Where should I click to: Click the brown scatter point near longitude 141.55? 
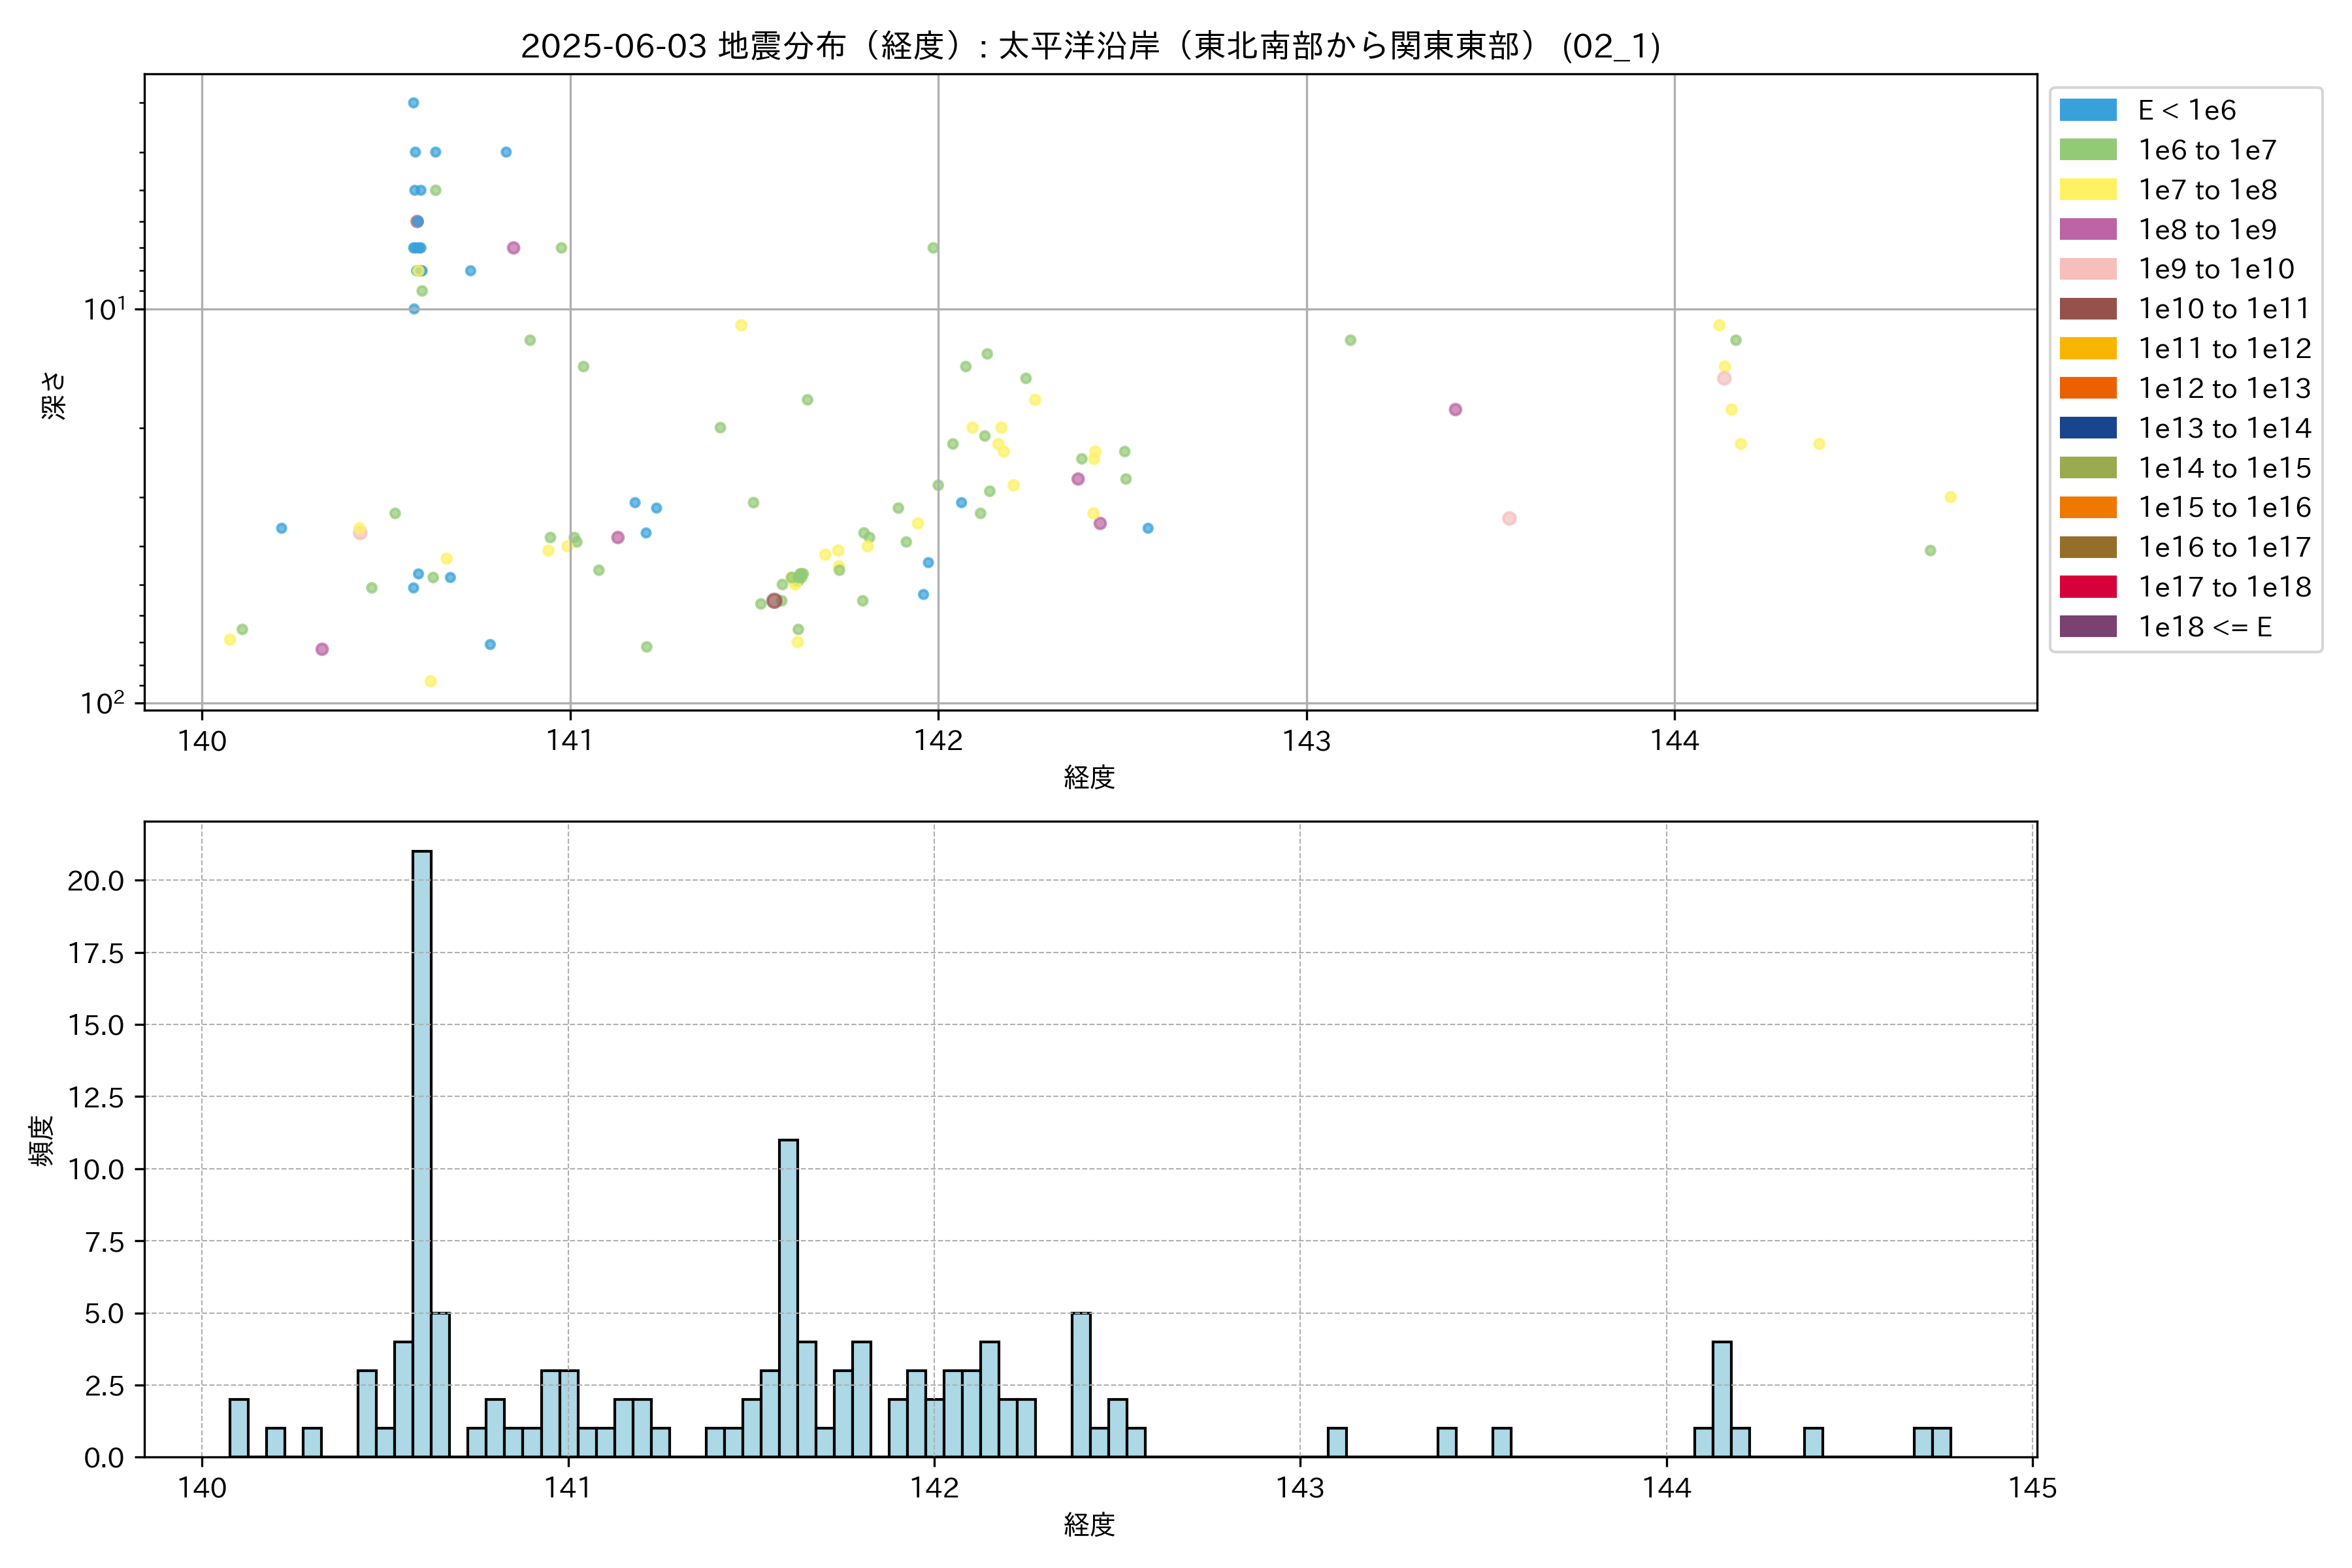coord(774,600)
